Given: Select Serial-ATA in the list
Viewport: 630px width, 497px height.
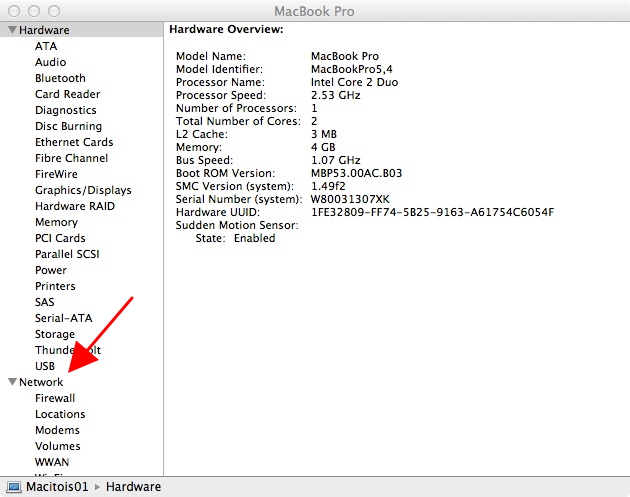Looking at the screenshot, I should (63, 318).
